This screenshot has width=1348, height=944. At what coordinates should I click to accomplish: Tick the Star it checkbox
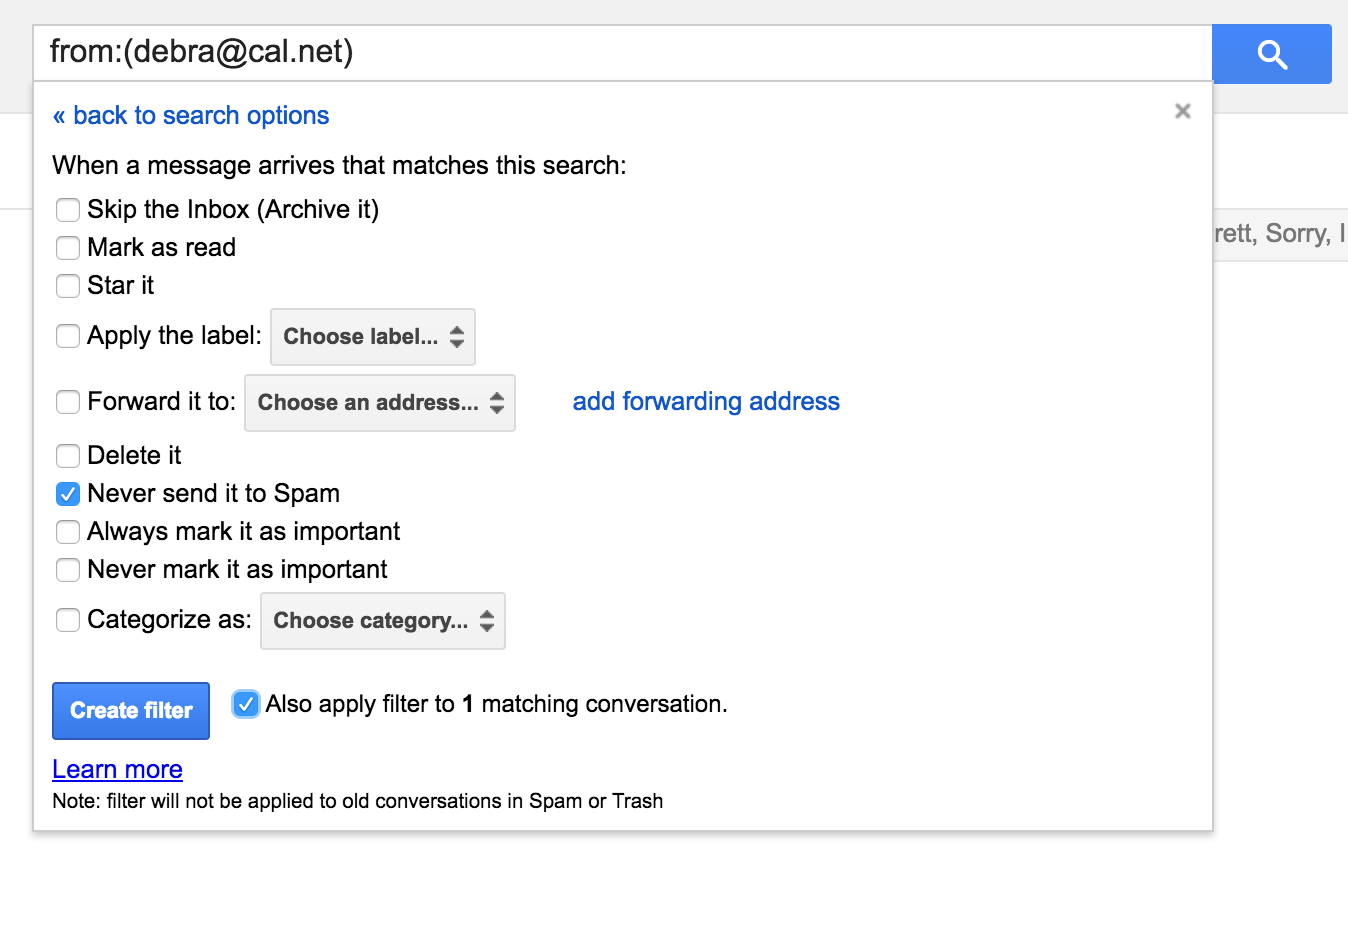(68, 286)
